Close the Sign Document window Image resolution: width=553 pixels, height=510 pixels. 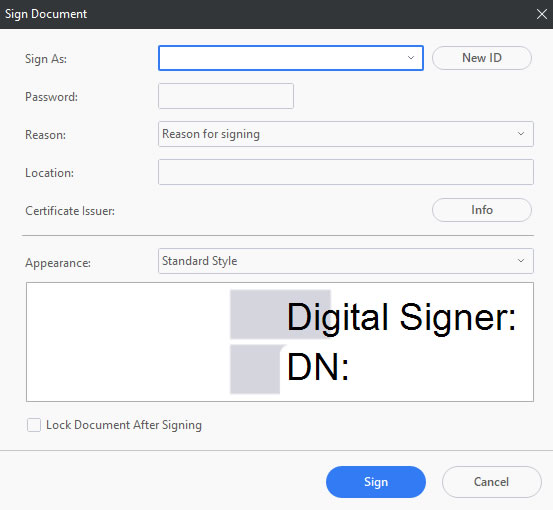pos(541,14)
